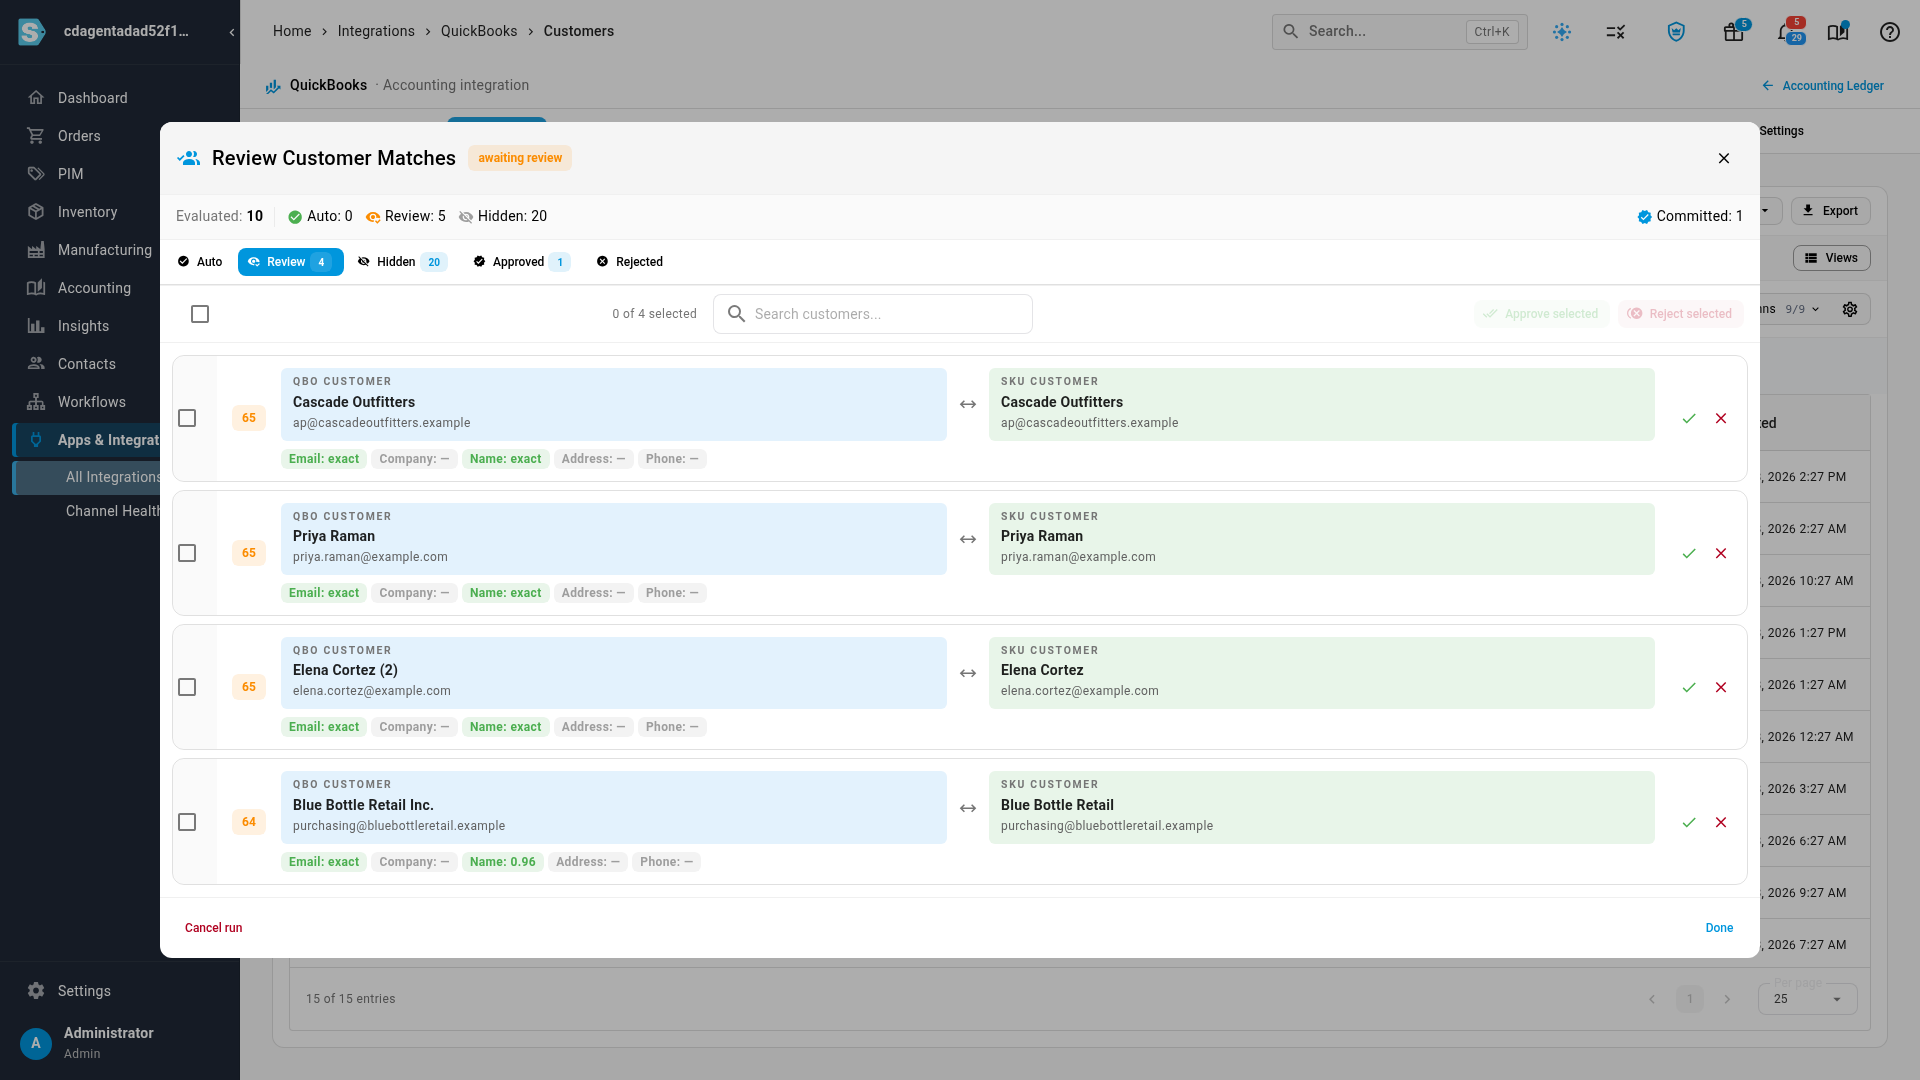Switch to the Hidden tab
This screenshot has height=1080, width=1920.
(402, 262)
